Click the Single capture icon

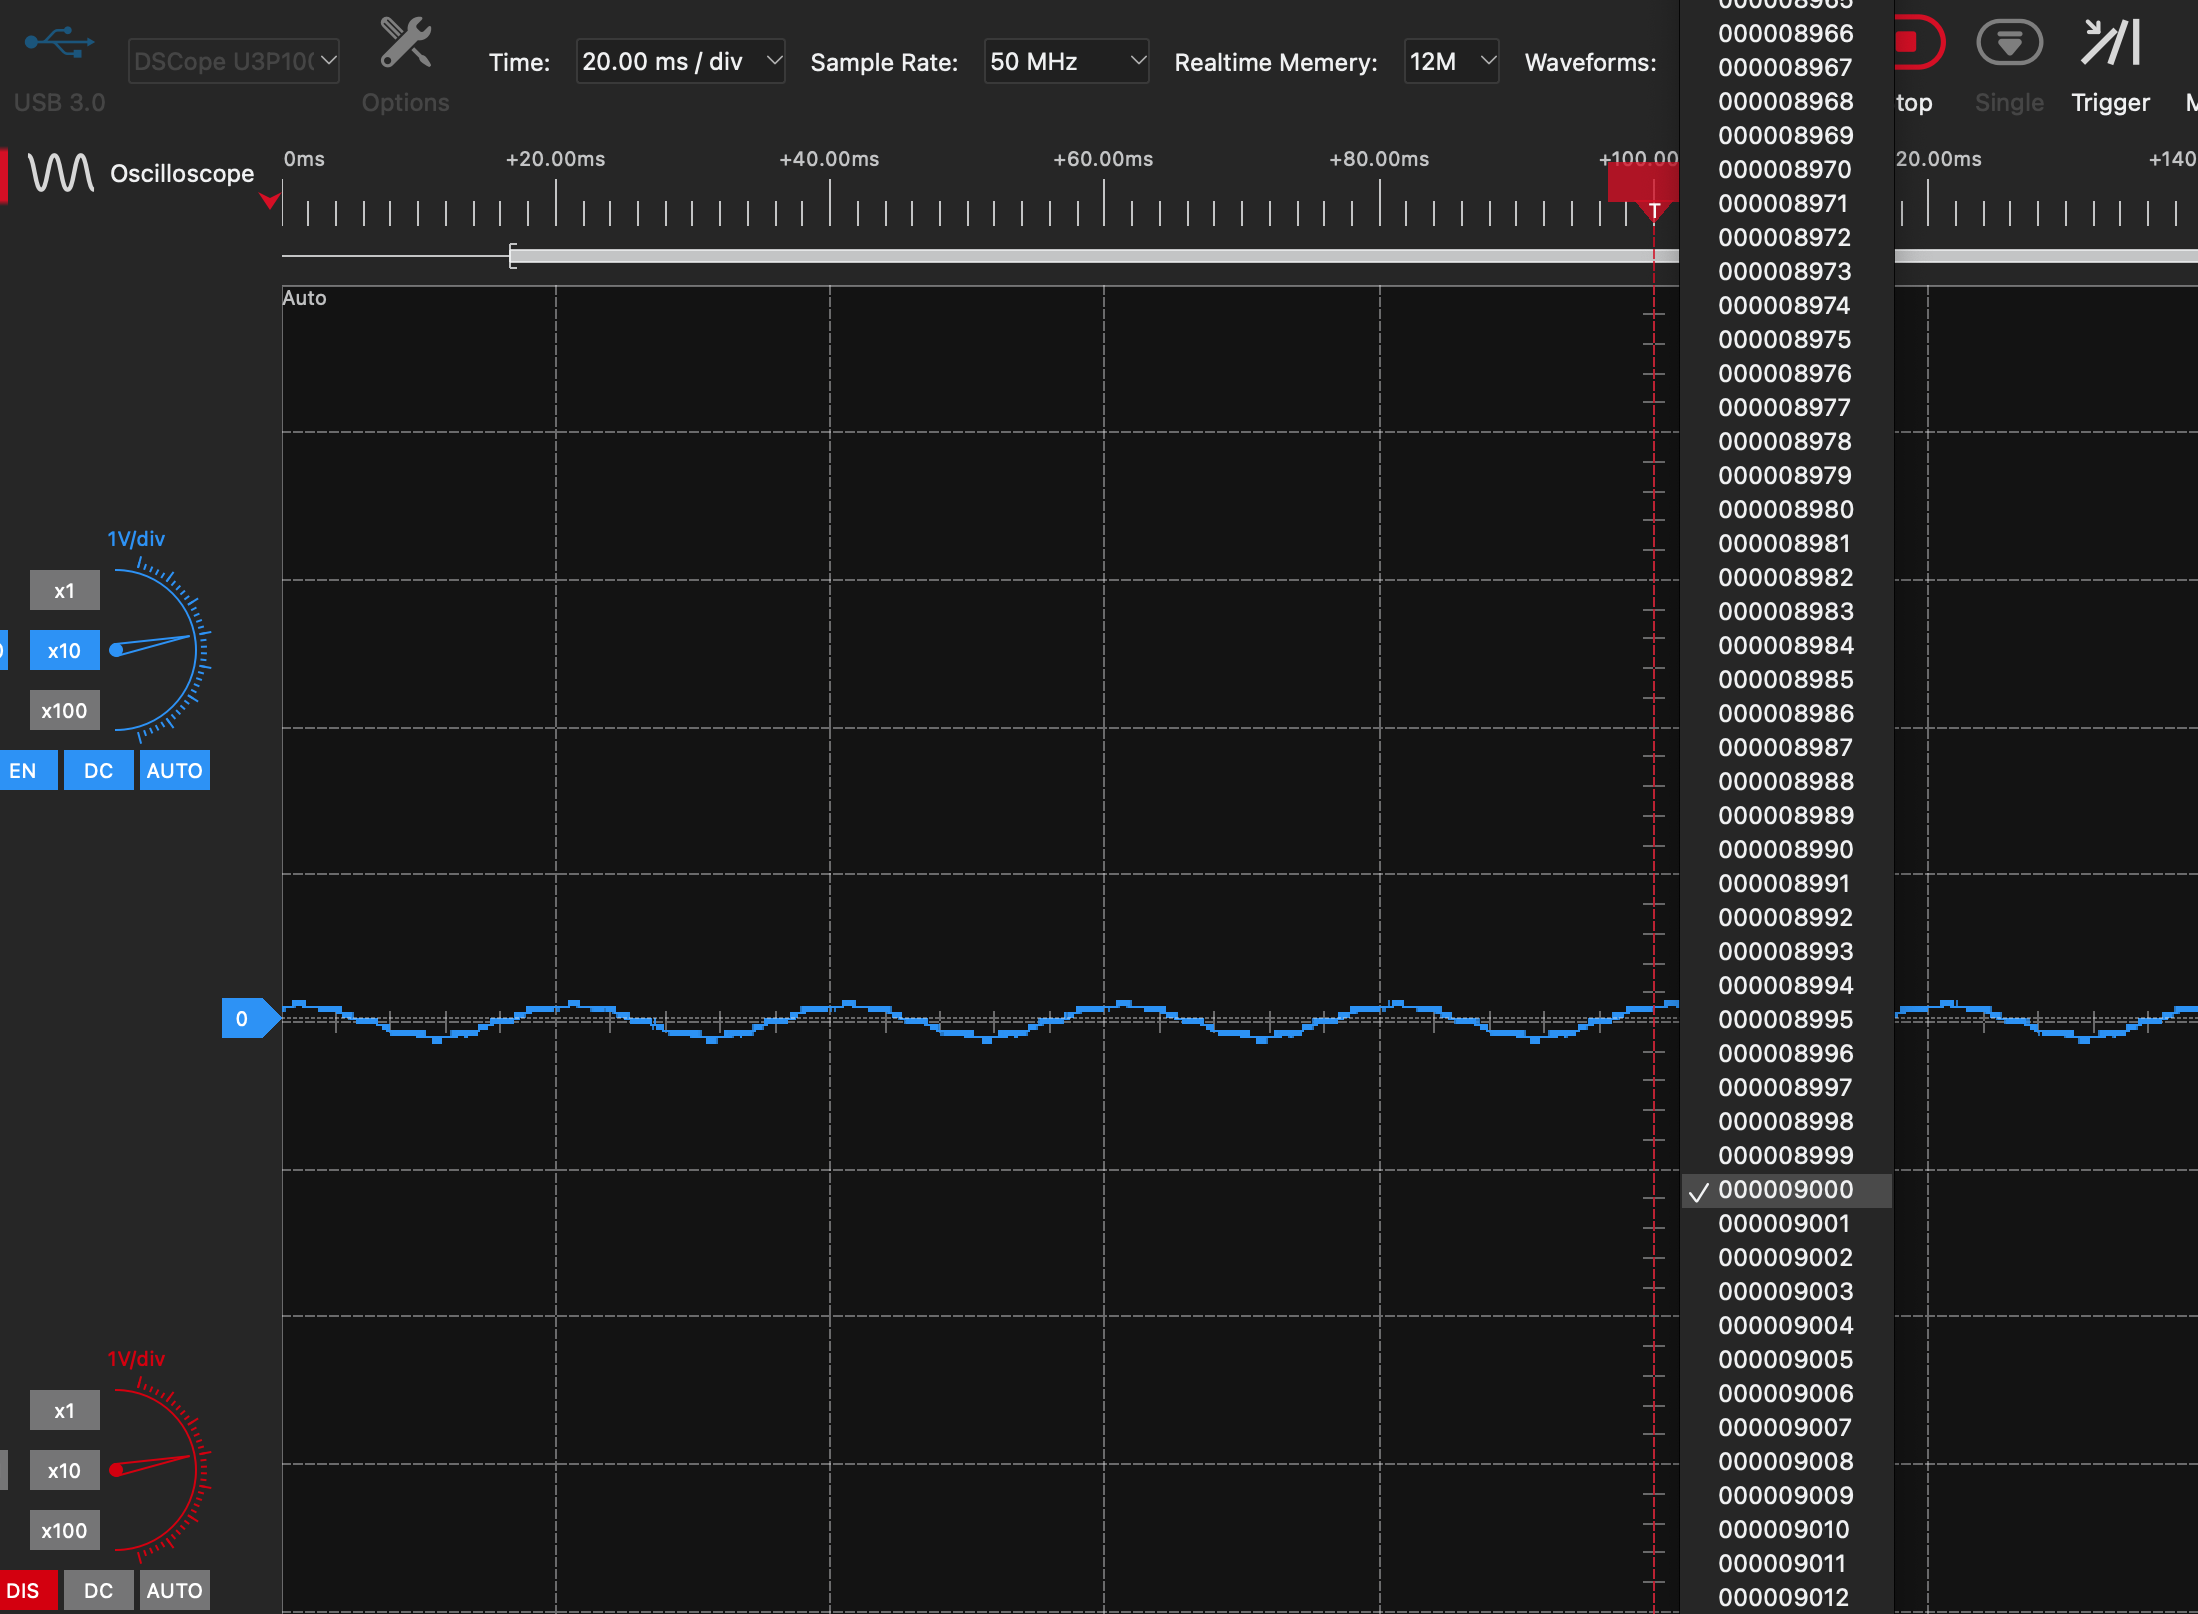coord(2009,43)
